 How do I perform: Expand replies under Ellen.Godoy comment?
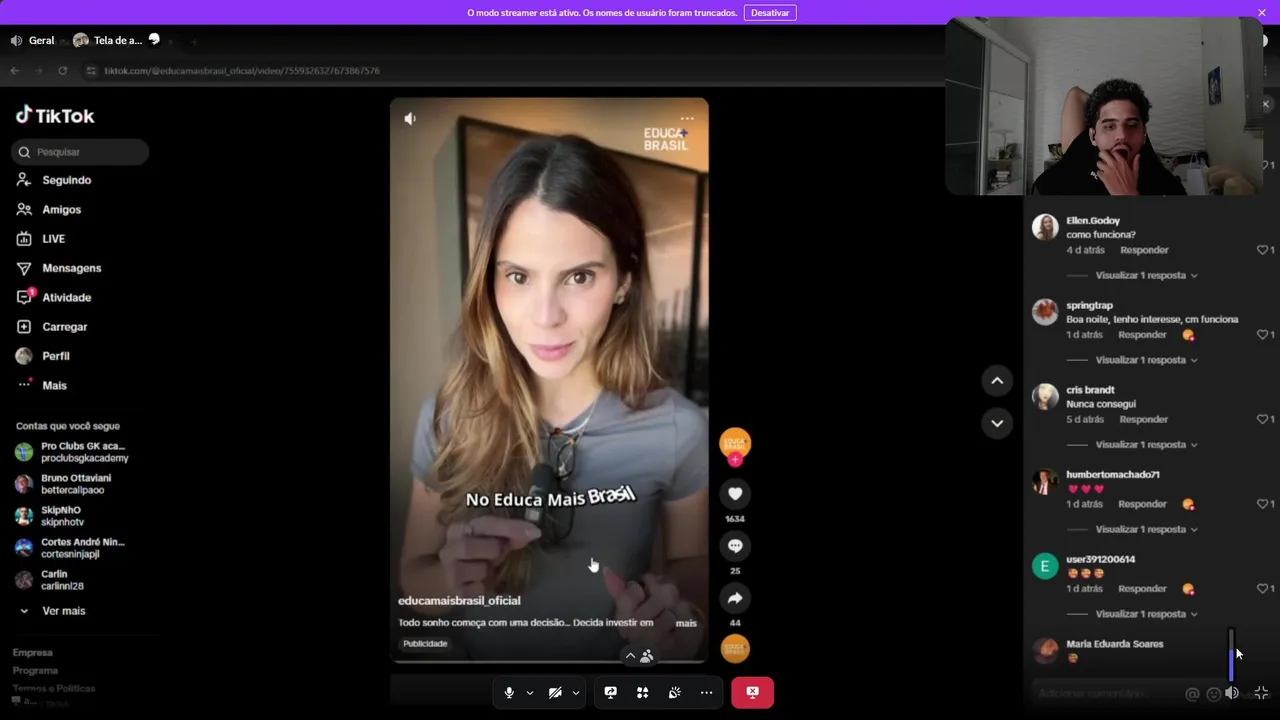(1146, 275)
